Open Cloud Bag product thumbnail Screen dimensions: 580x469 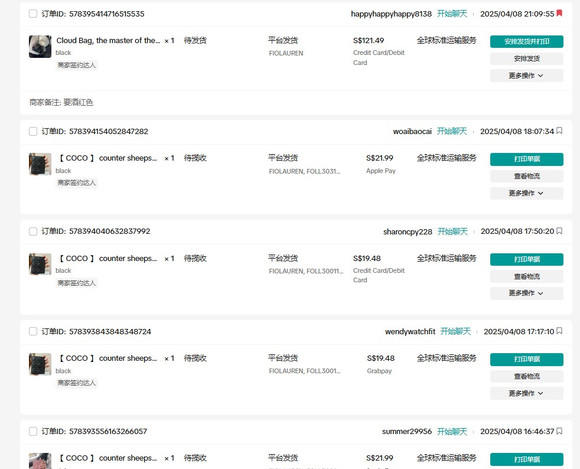40,47
